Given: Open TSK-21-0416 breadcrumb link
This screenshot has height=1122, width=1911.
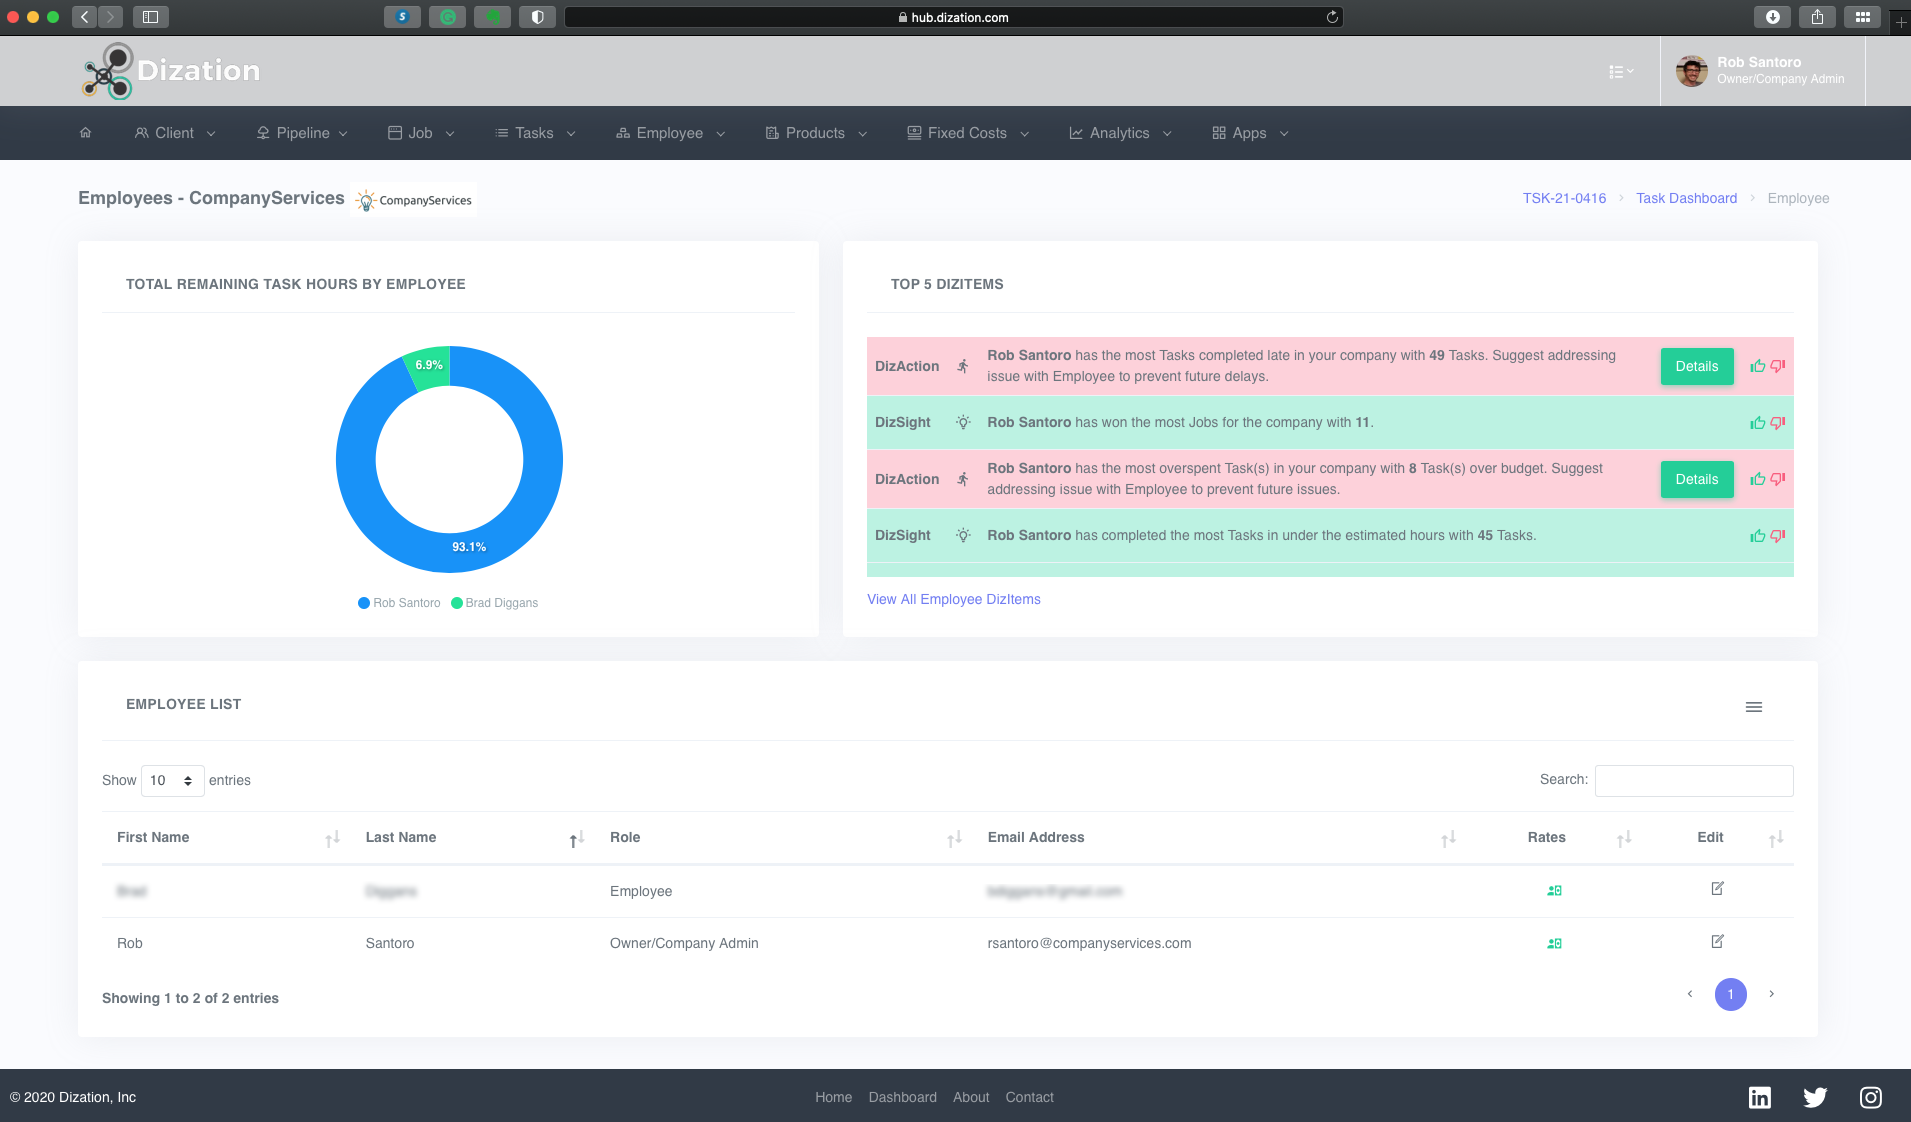Looking at the screenshot, I should [1564, 198].
